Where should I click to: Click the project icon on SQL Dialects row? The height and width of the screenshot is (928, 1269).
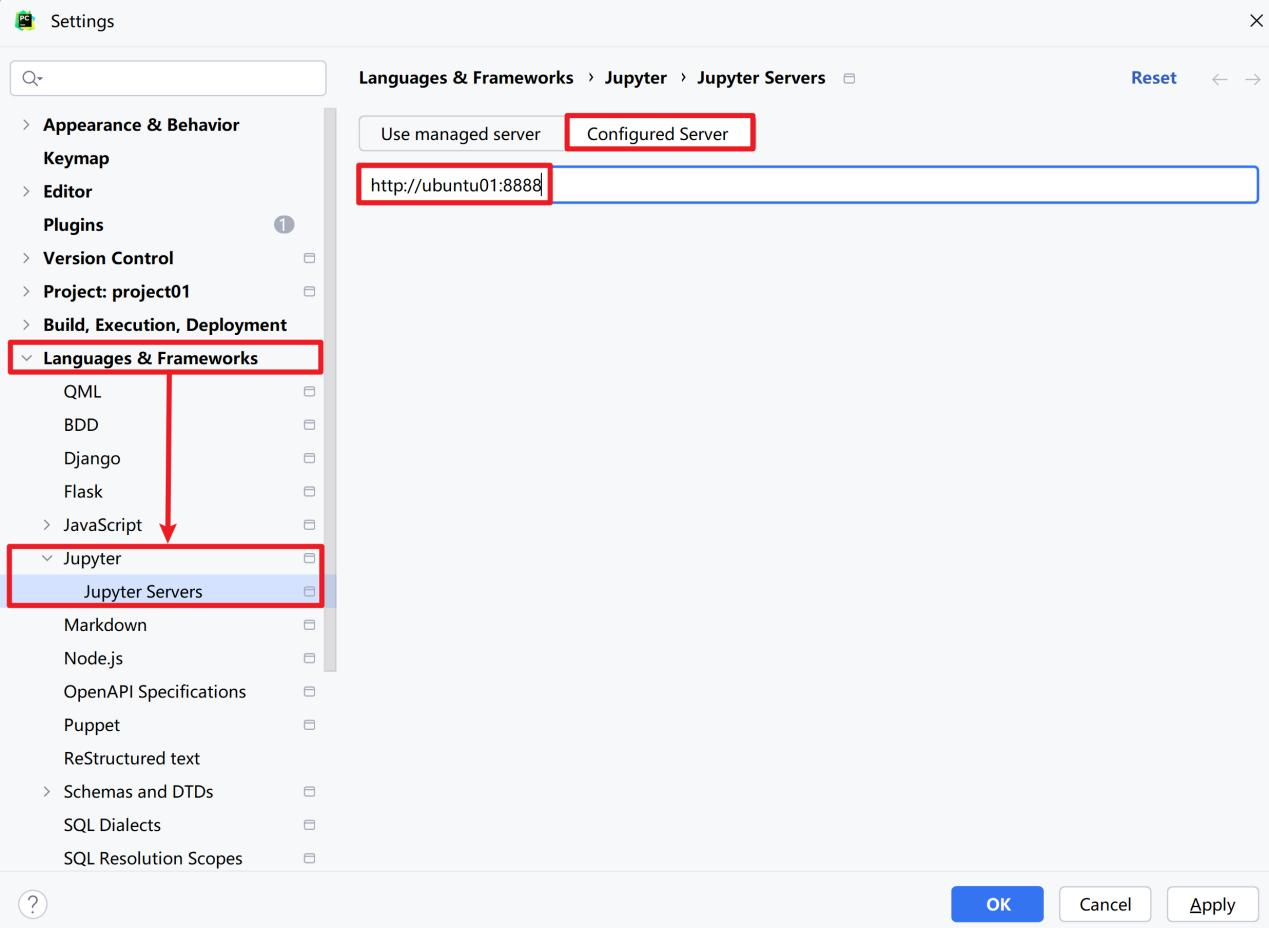(x=309, y=825)
